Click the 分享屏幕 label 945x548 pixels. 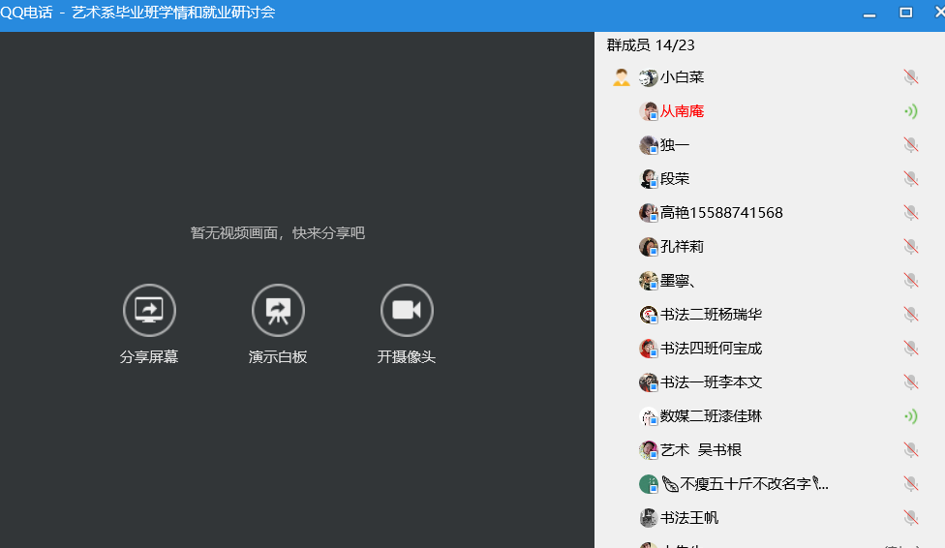tap(149, 357)
